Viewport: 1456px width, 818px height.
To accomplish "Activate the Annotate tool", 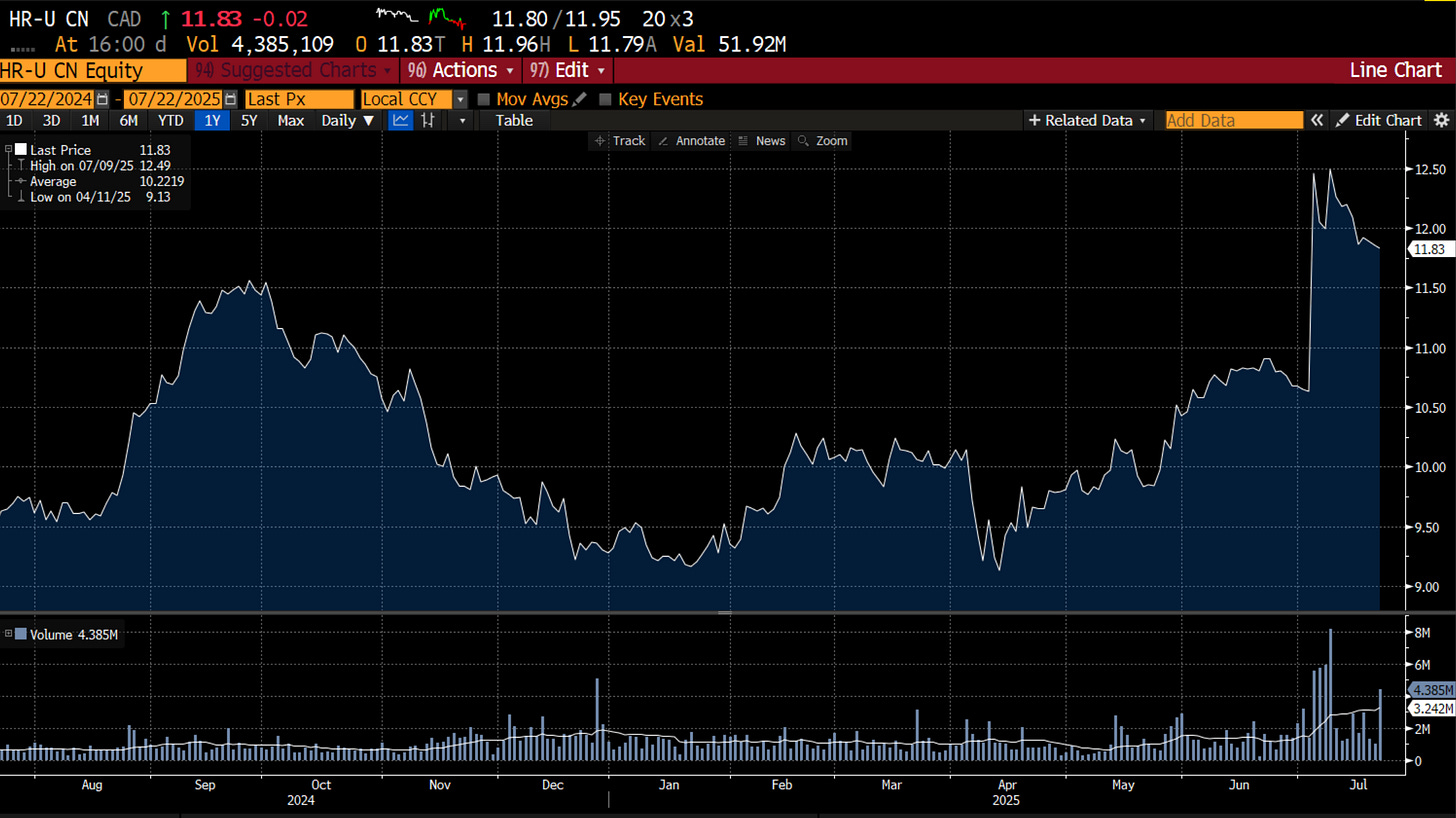I will (x=691, y=141).
